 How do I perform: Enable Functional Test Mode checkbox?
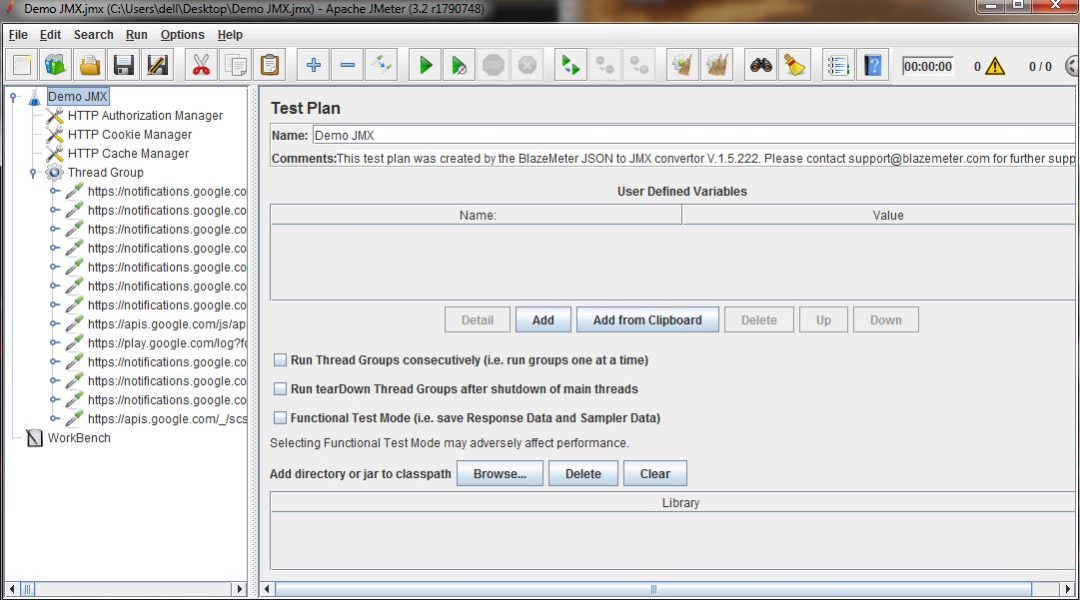(x=280, y=417)
